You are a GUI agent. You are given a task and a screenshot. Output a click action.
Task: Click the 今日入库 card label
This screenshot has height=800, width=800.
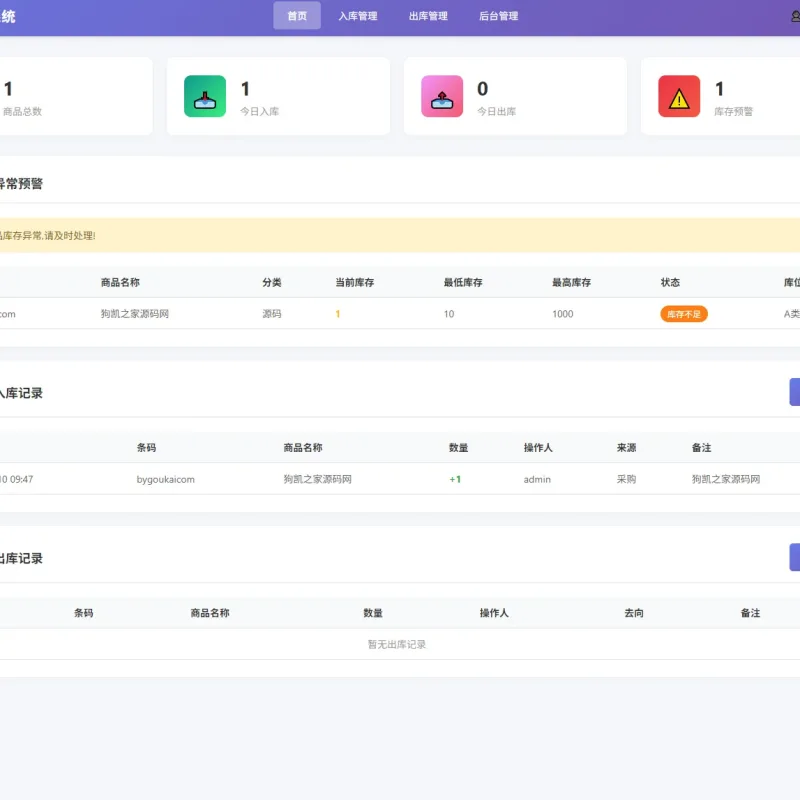pyautogui.click(x=260, y=111)
